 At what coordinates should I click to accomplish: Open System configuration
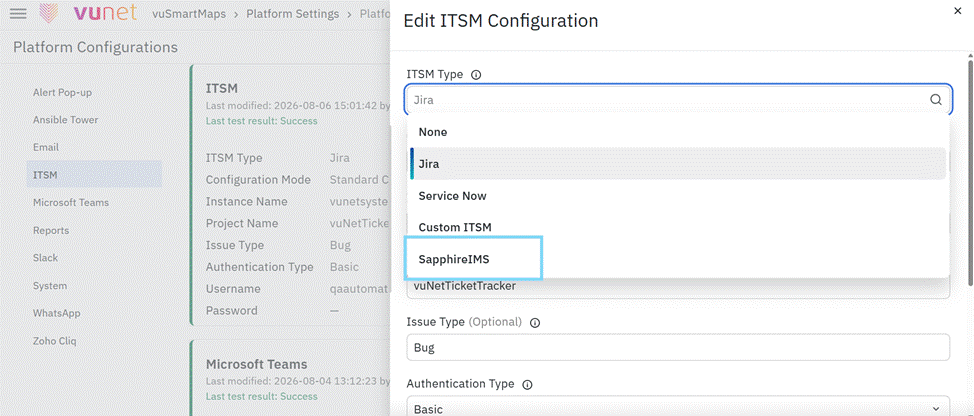[50, 286]
